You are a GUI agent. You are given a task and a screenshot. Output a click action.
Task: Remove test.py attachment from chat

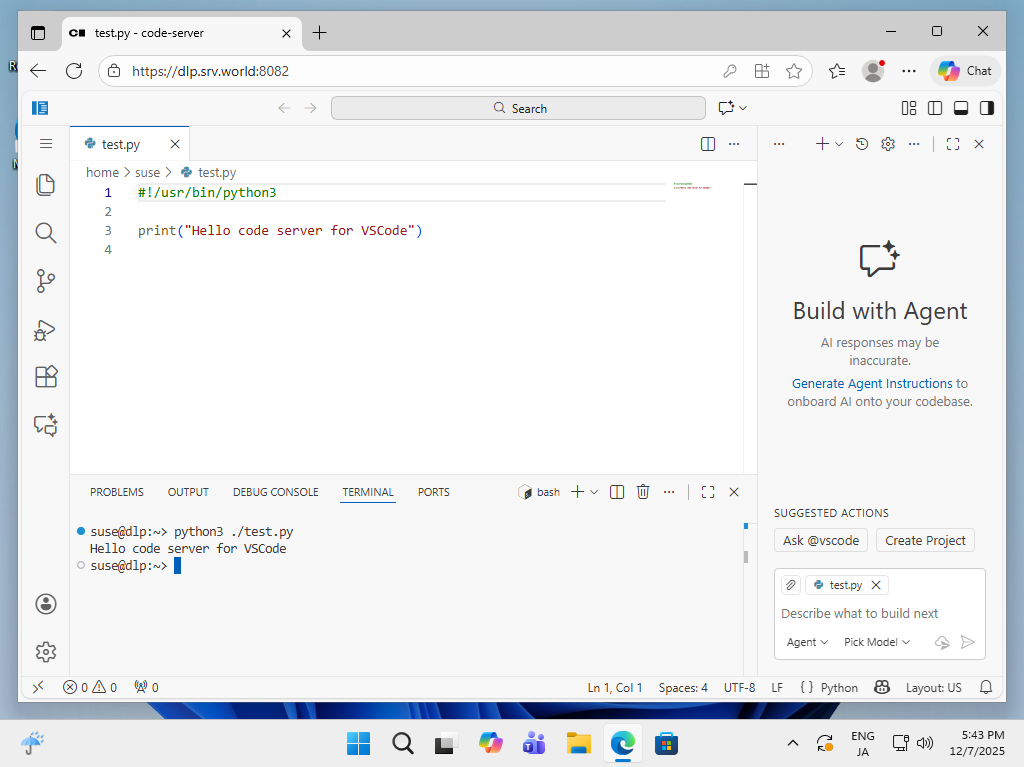point(876,585)
